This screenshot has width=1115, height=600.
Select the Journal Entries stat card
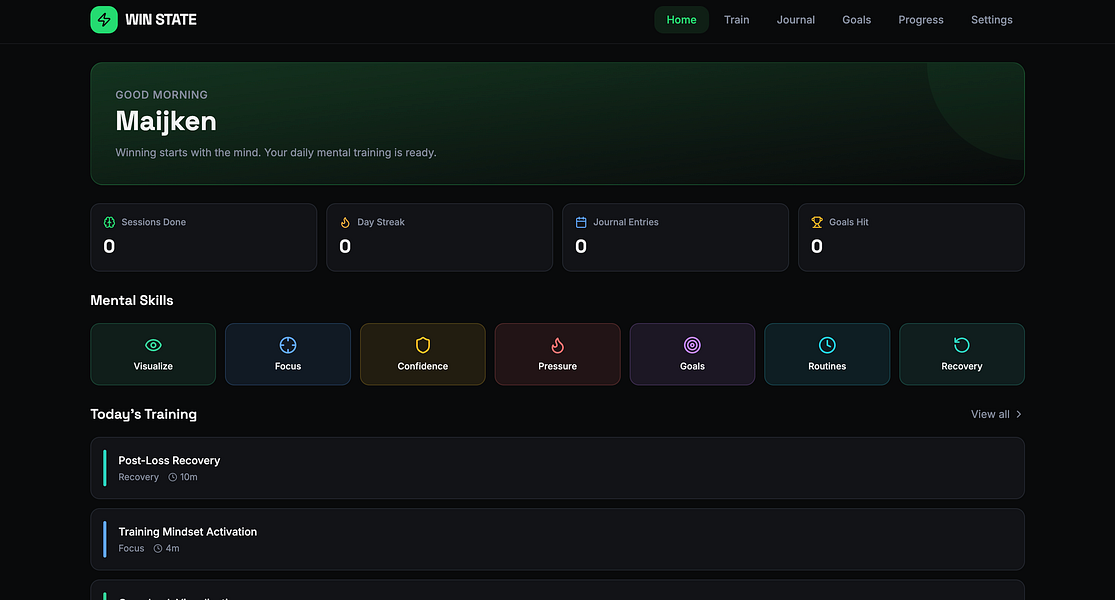(x=676, y=237)
